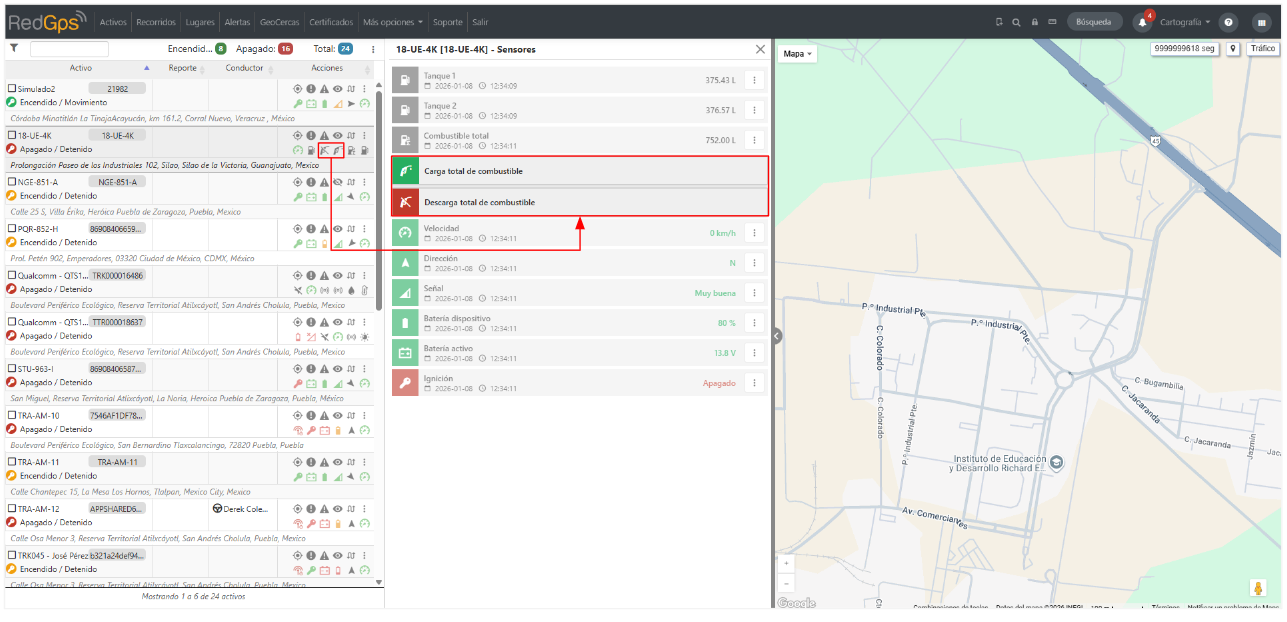Click the magnifier search icon in top bar
This screenshot has width=1287, height=622.
tap(1016, 22)
